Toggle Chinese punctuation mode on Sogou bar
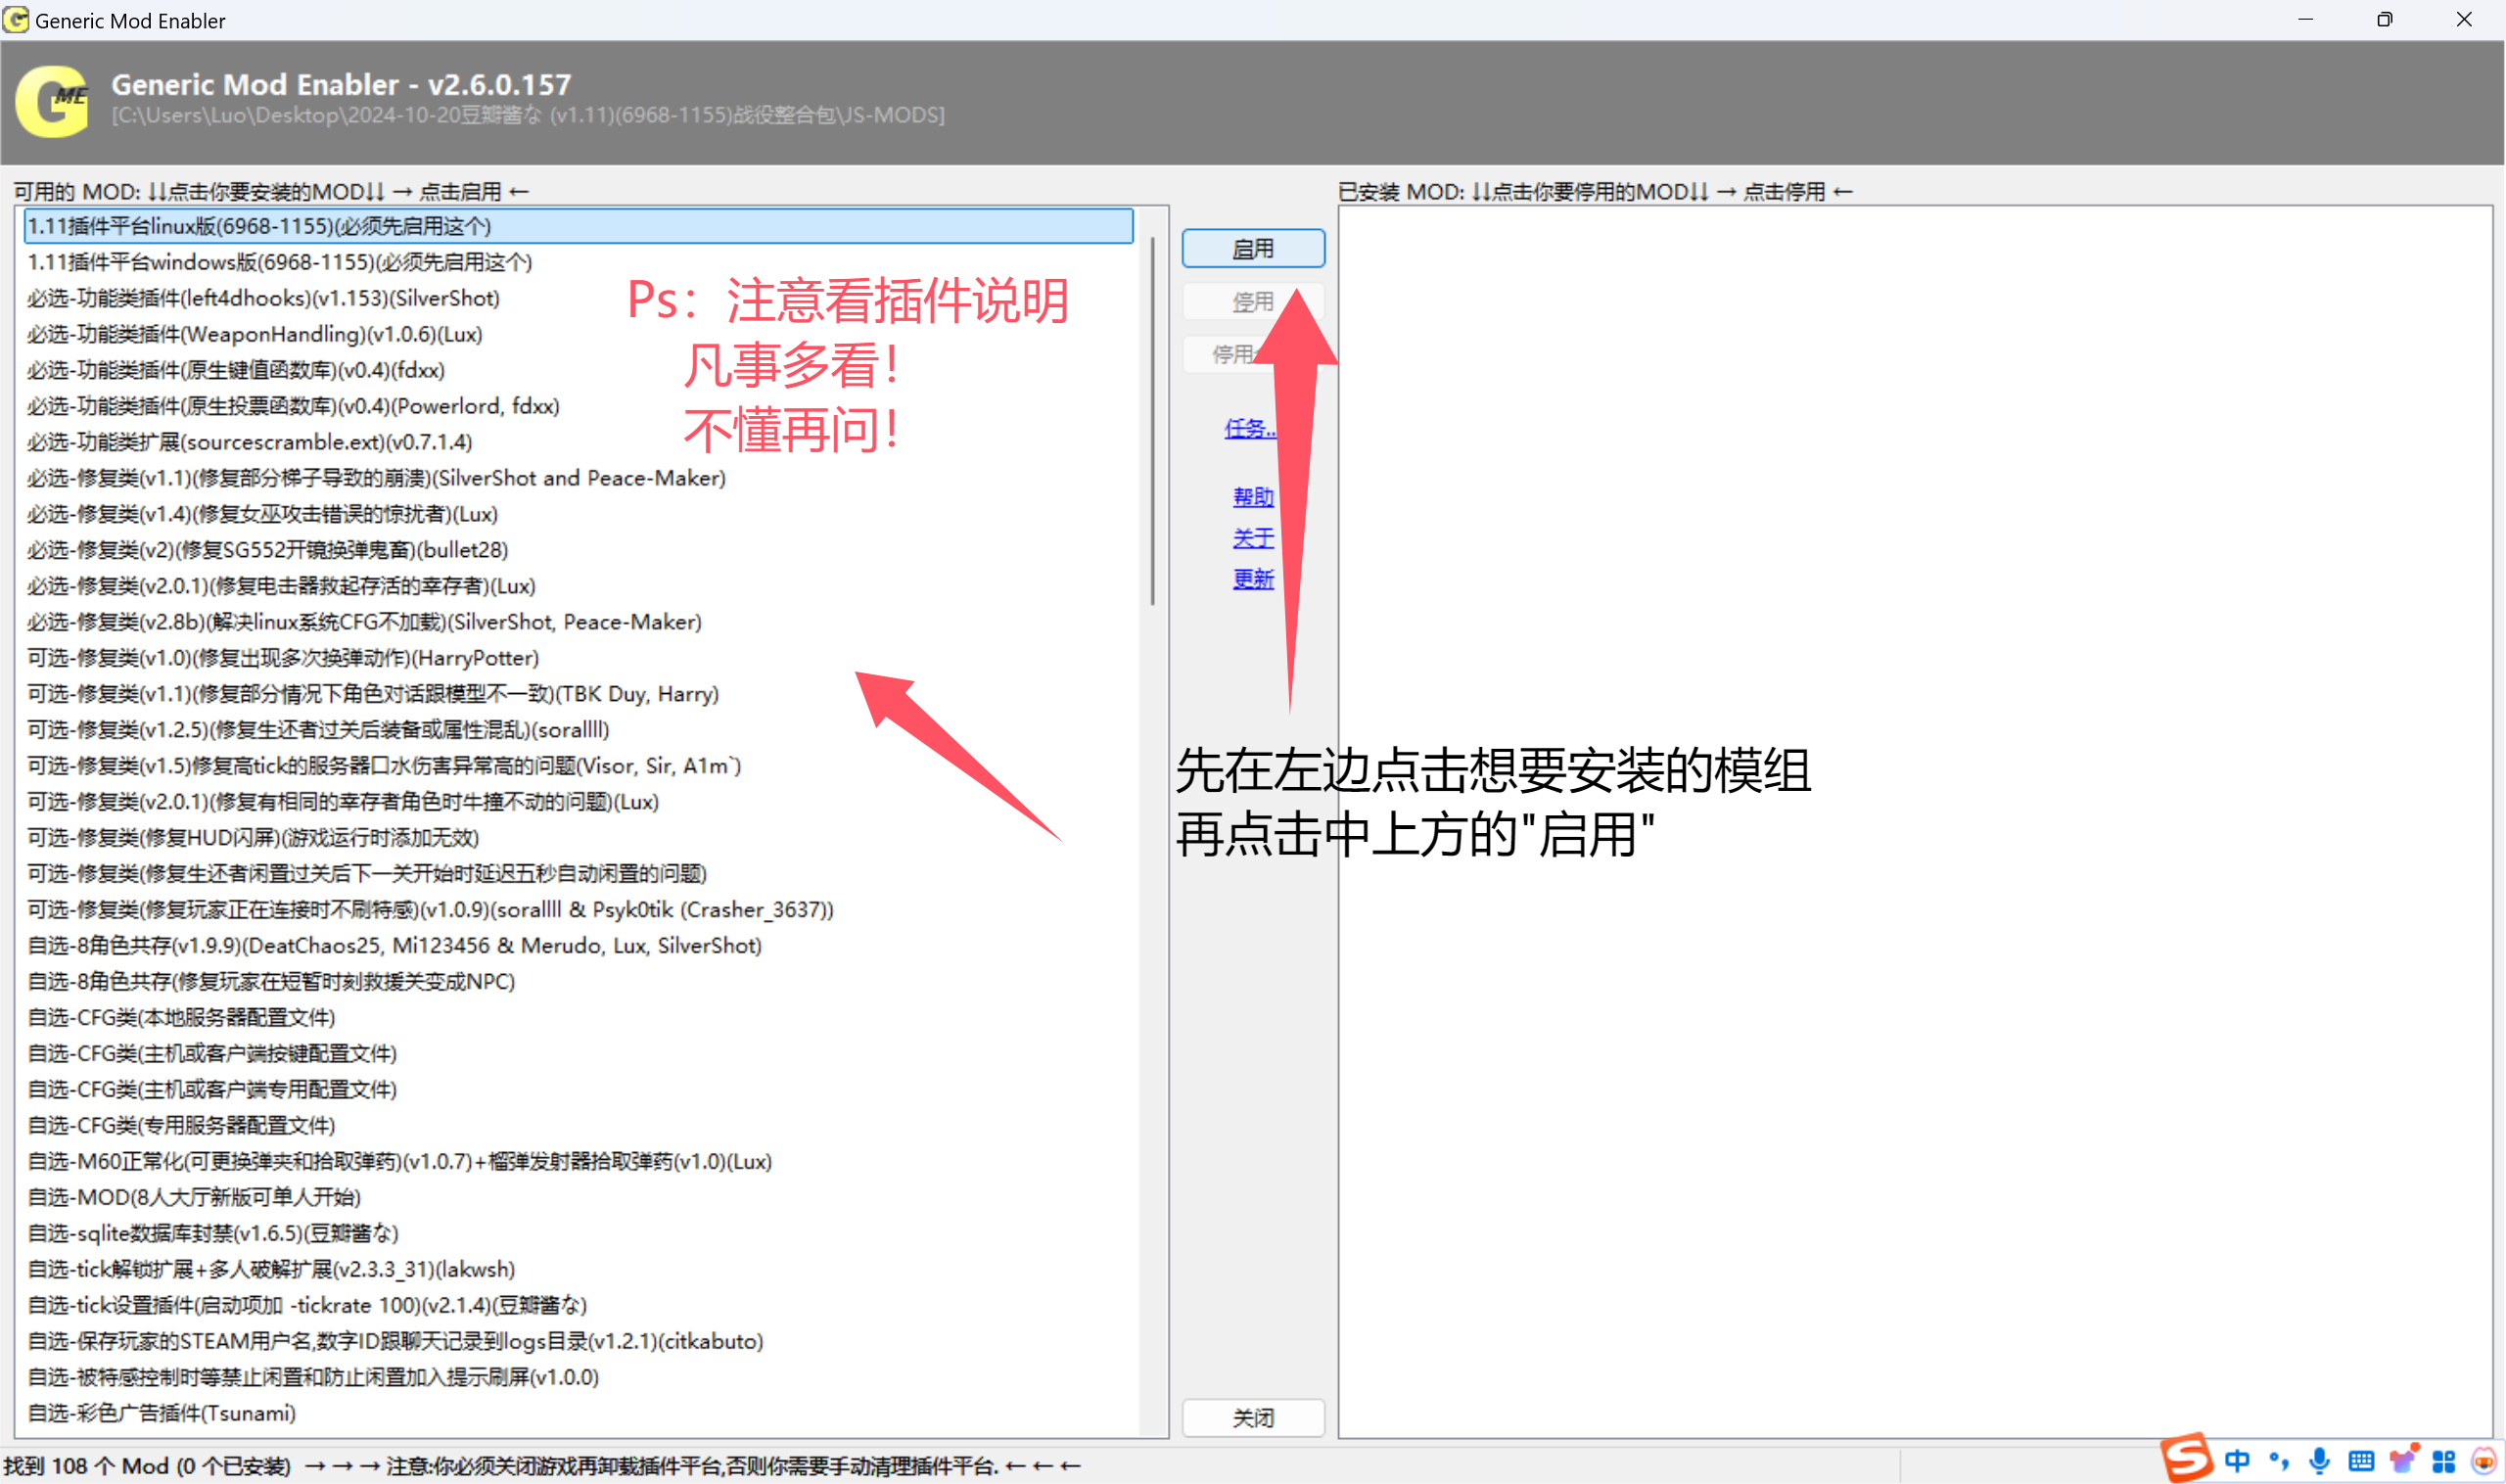This screenshot has height=1484, width=2506. [x=2279, y=1461]
